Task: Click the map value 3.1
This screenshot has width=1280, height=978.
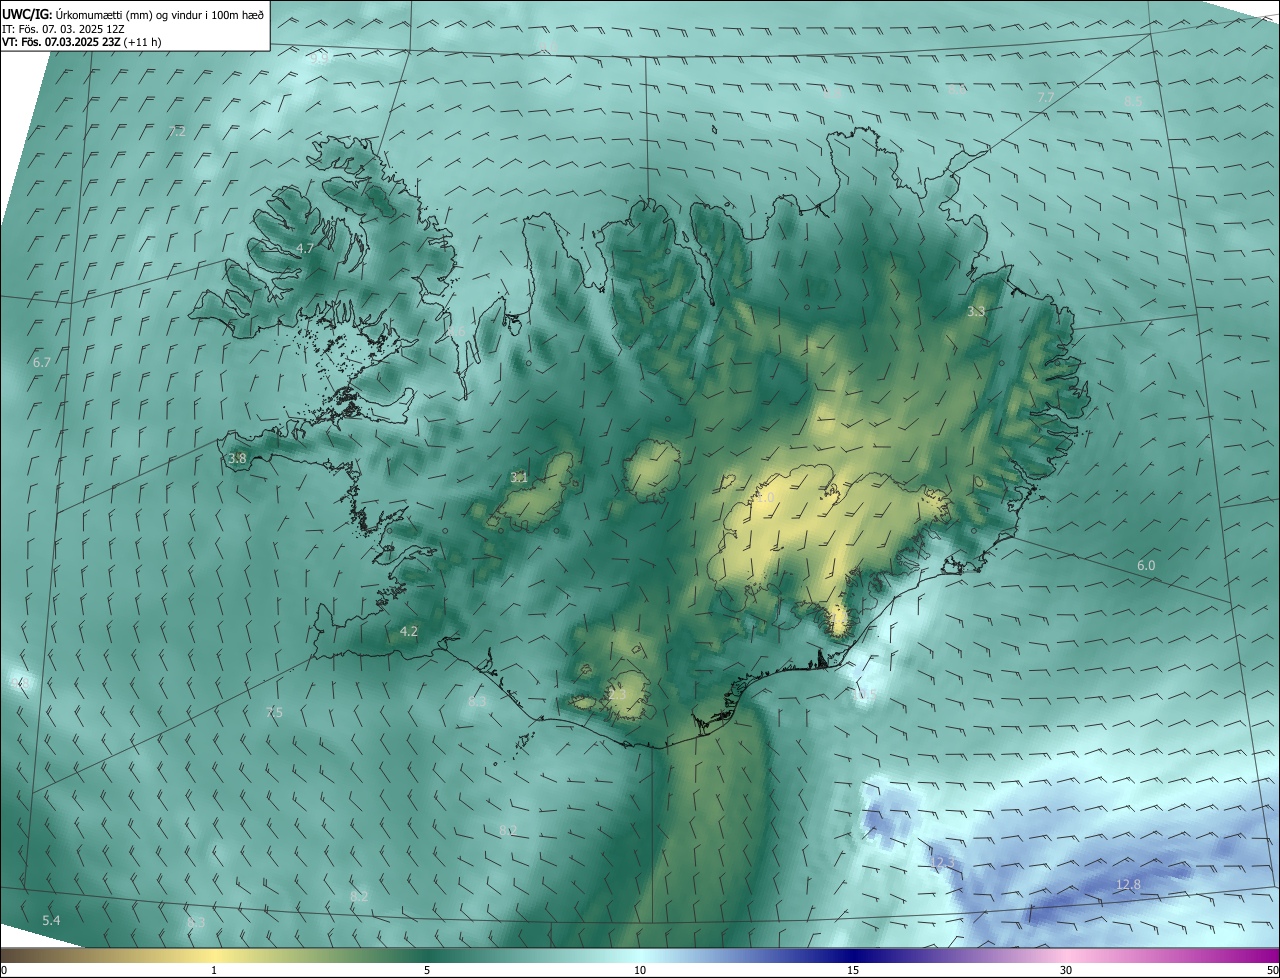Action: [x=519, y=477]
